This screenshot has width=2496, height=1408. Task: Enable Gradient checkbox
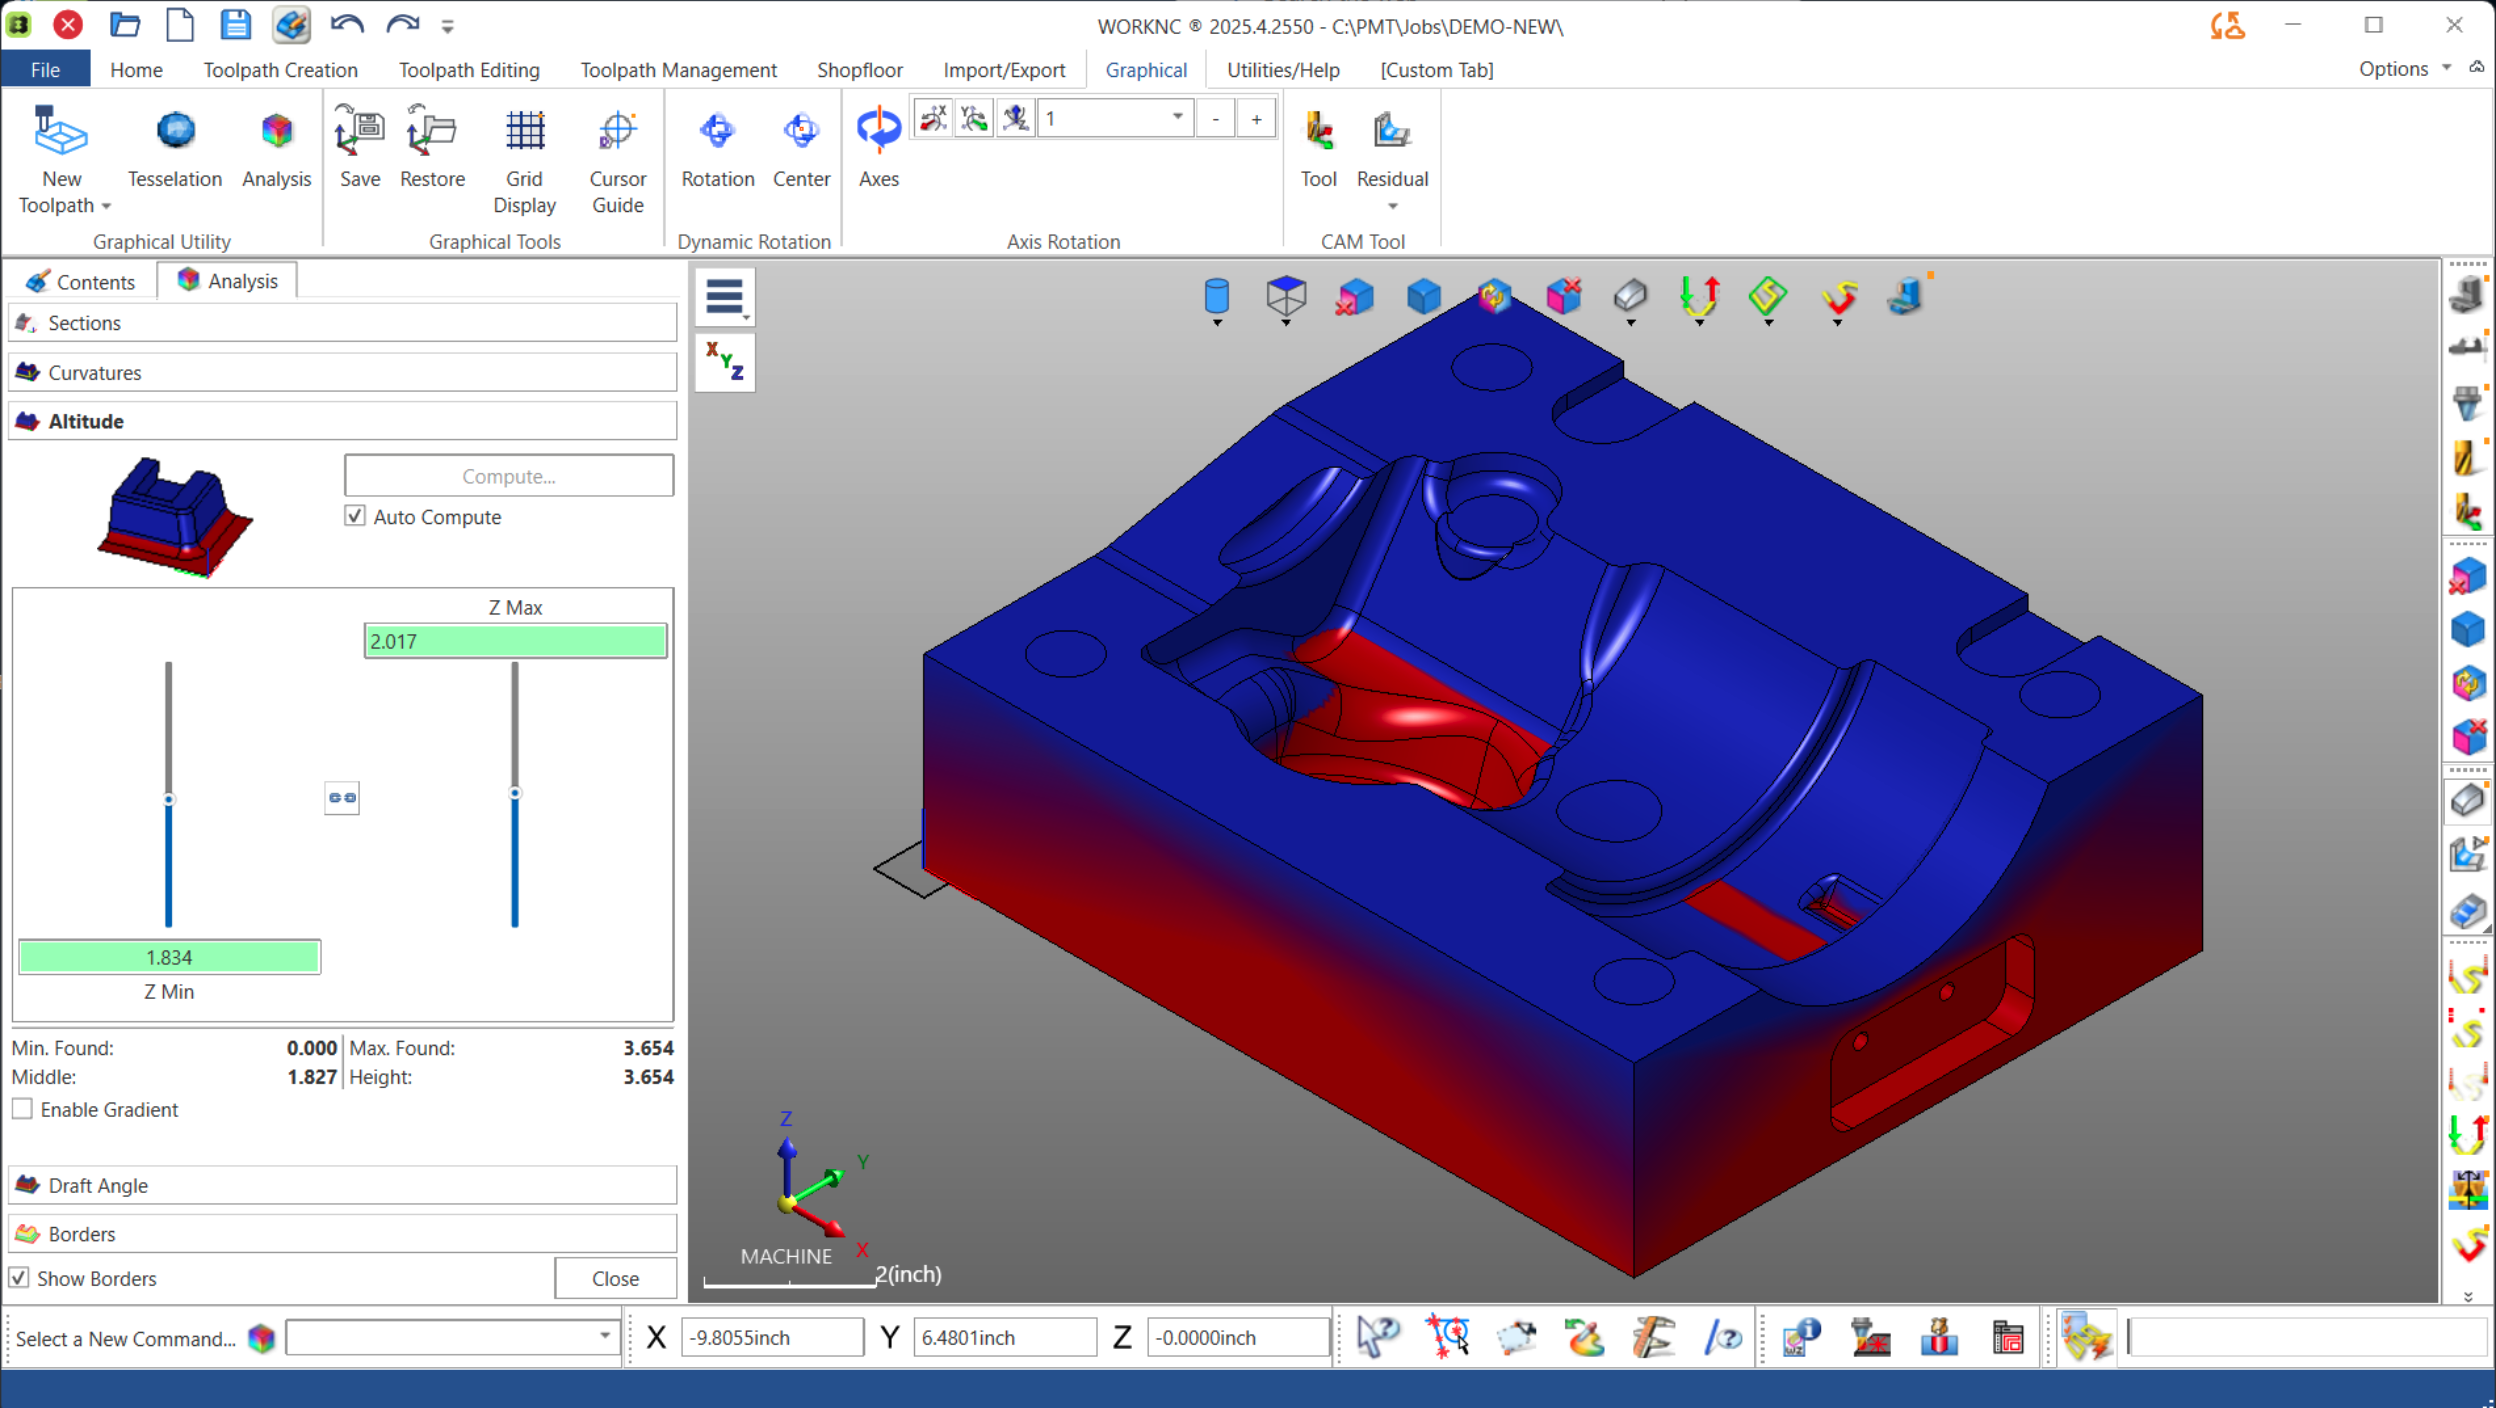[x=22, y=1109]
